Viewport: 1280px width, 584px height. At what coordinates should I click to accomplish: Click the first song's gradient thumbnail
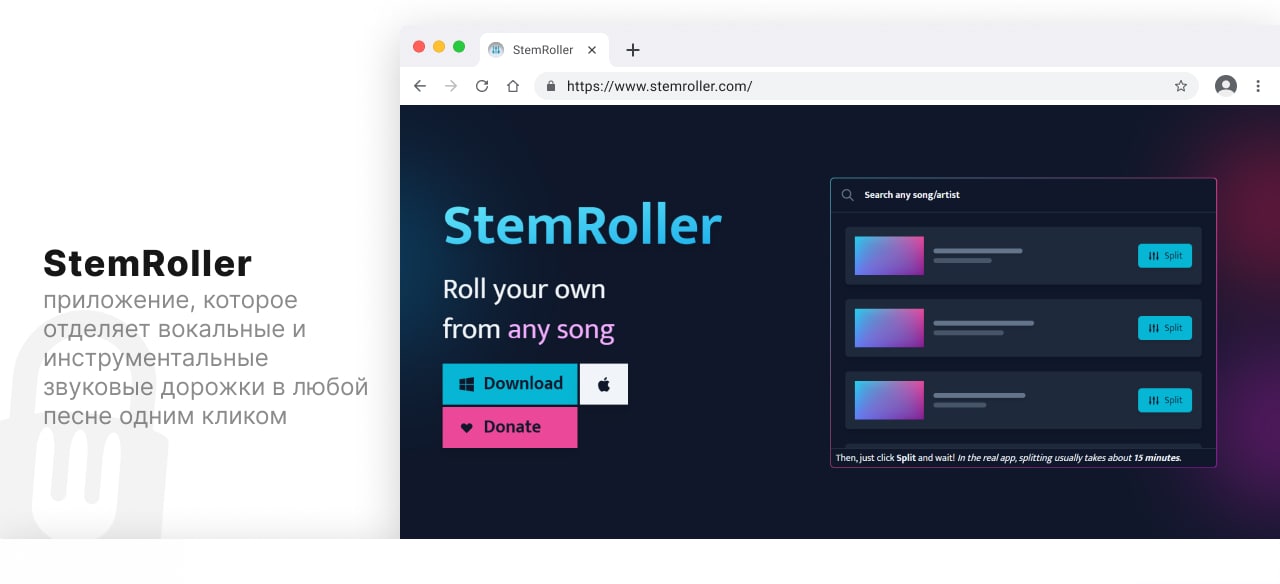[889, 256]
